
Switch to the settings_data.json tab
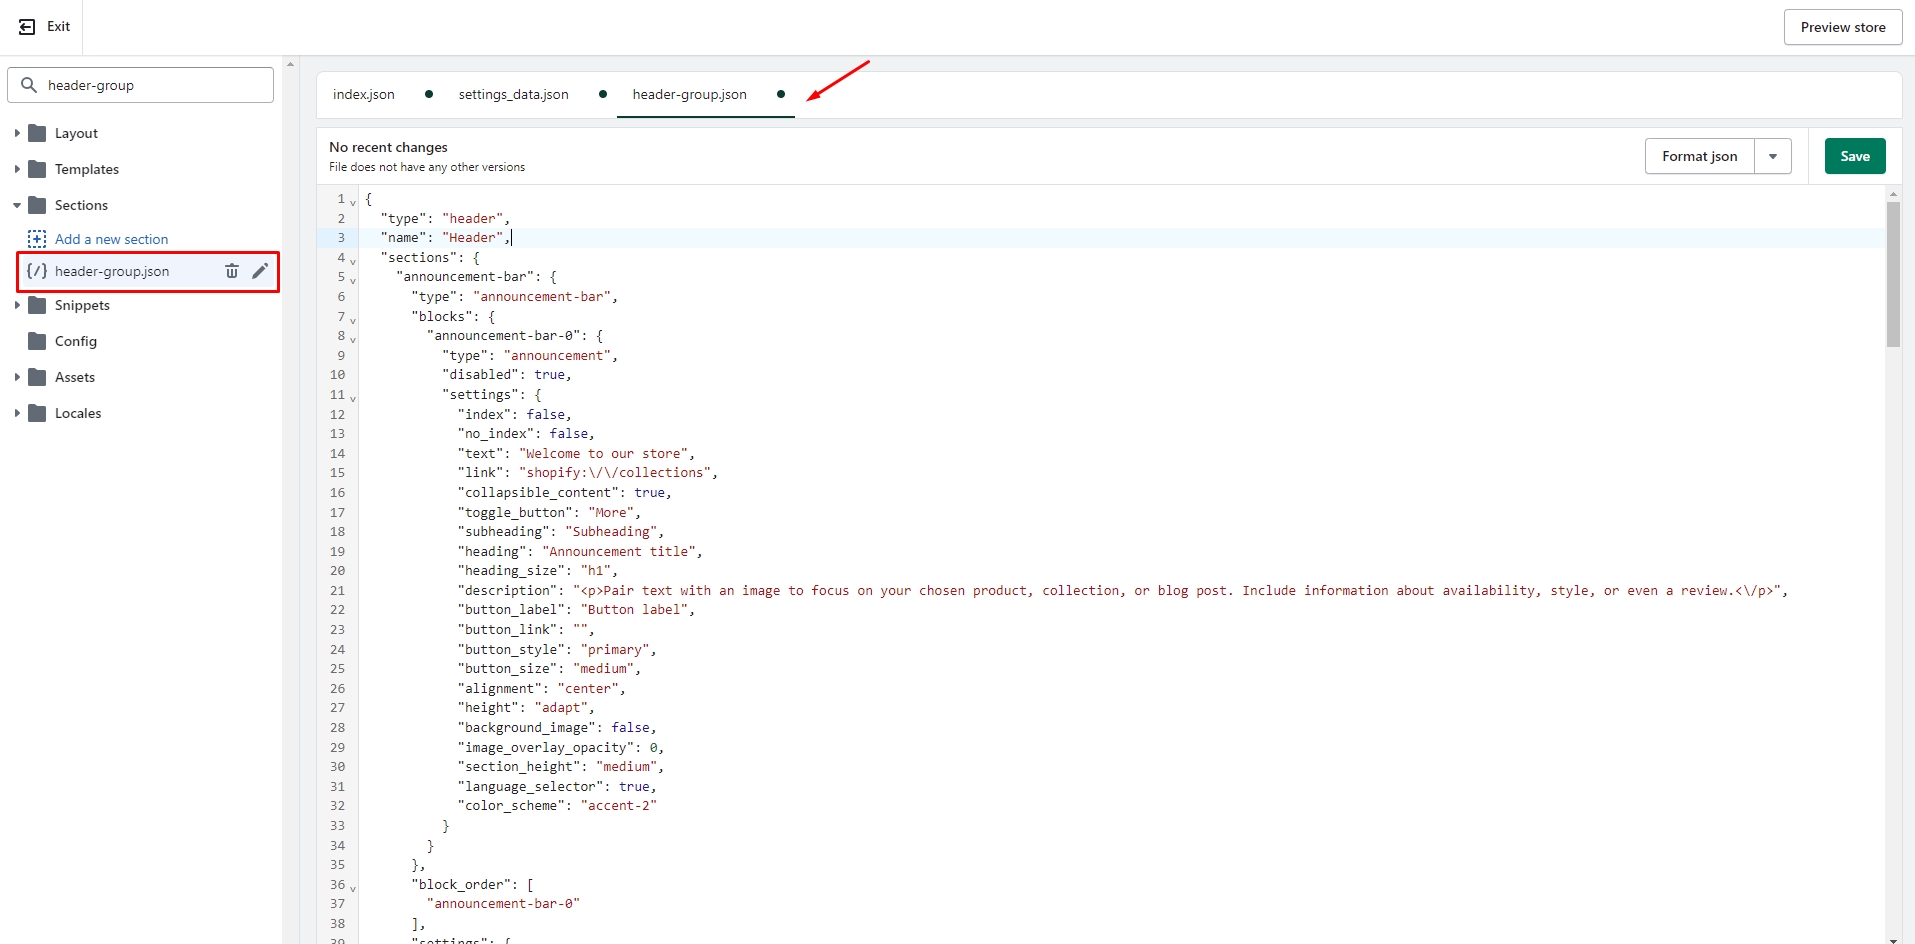pyautogui.click(x=513, y=94)
